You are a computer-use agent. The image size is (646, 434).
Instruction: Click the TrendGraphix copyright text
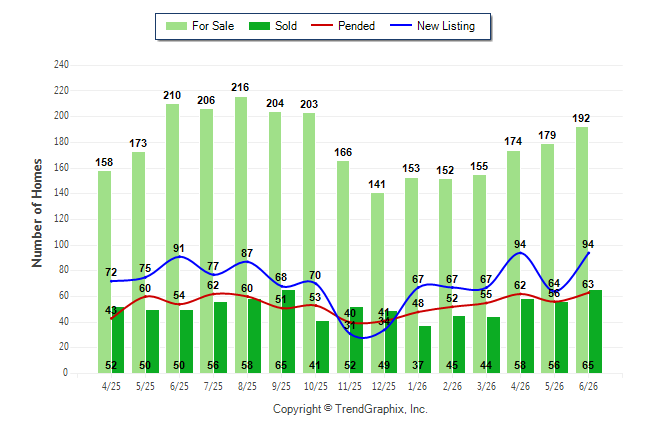click(x=350, y=409)
